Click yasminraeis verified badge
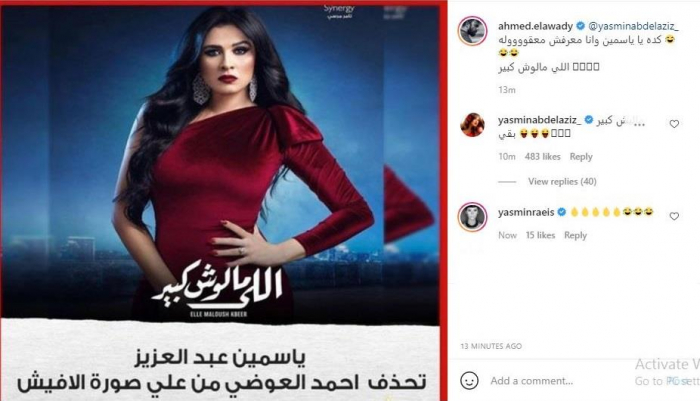700x401 pixels. point(562,212)
